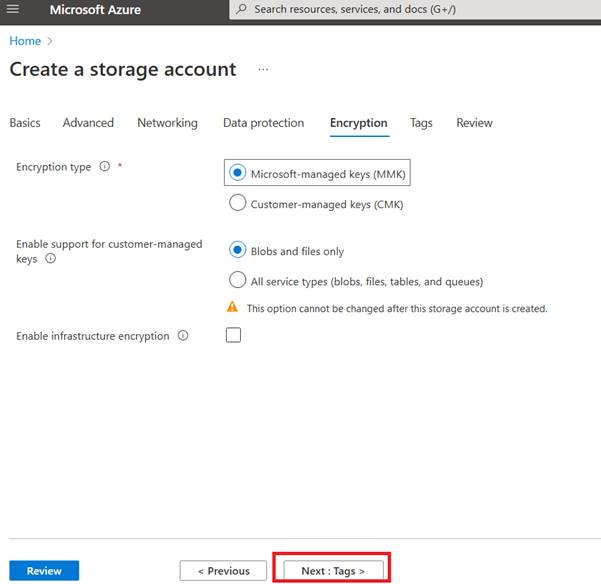Go back with the Previous button
601x584 pixels.
click(223, 571)
